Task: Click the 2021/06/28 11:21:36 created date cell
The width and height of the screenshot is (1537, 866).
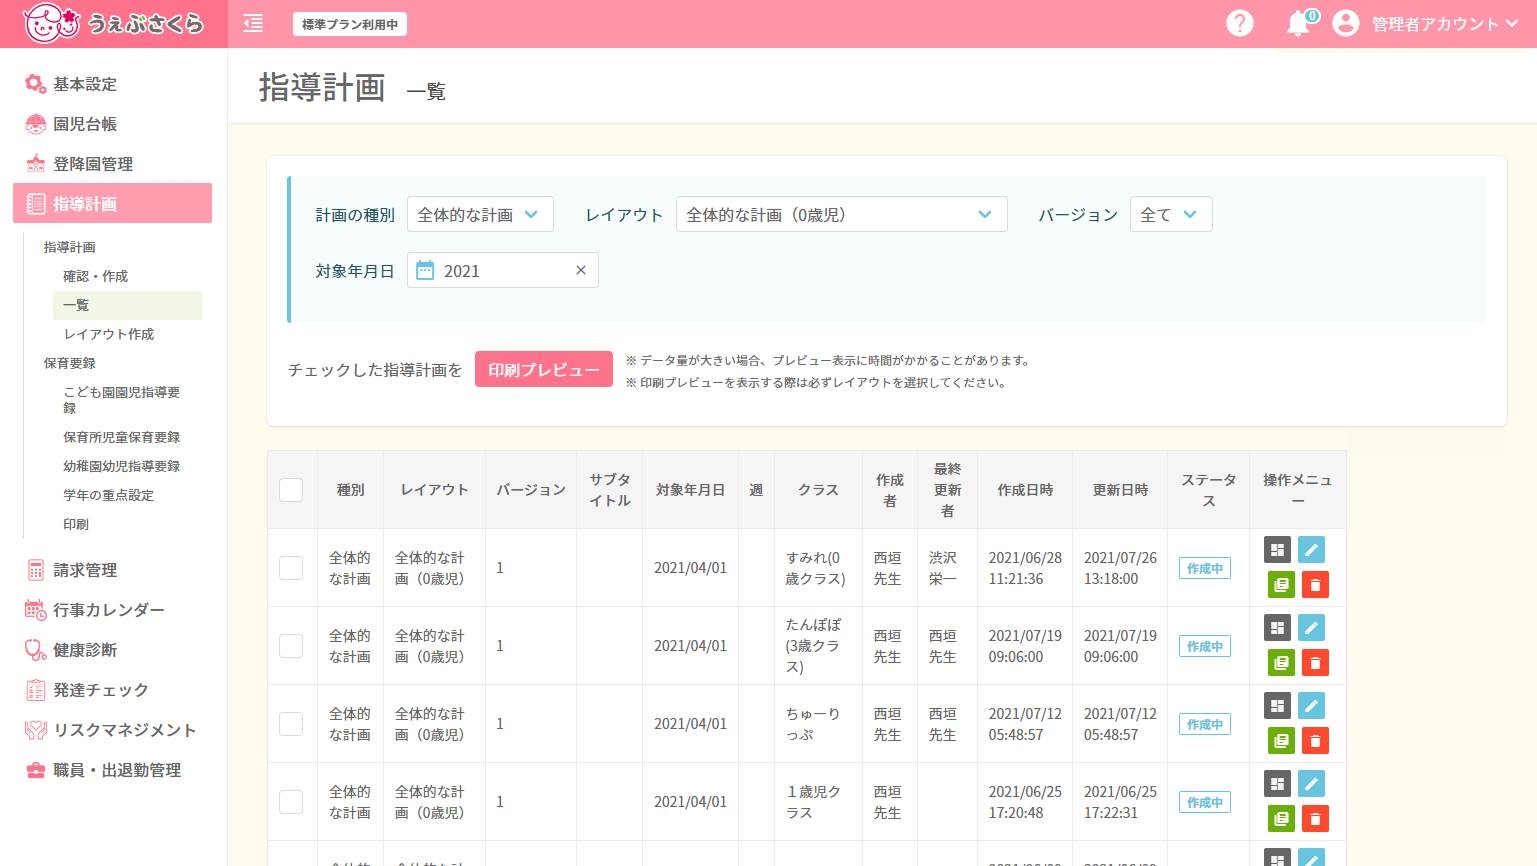Action: pyautogui.click(x=1025, y=568)
